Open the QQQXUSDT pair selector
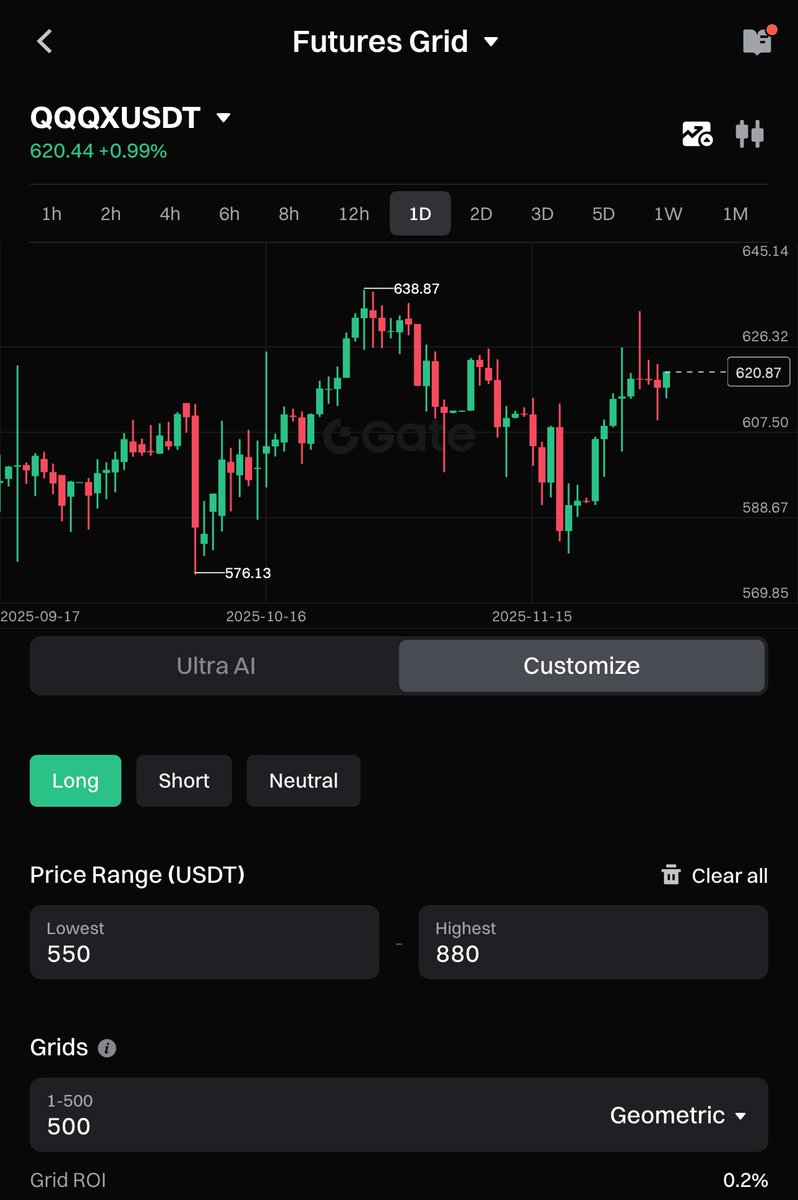 coord(130,118)
